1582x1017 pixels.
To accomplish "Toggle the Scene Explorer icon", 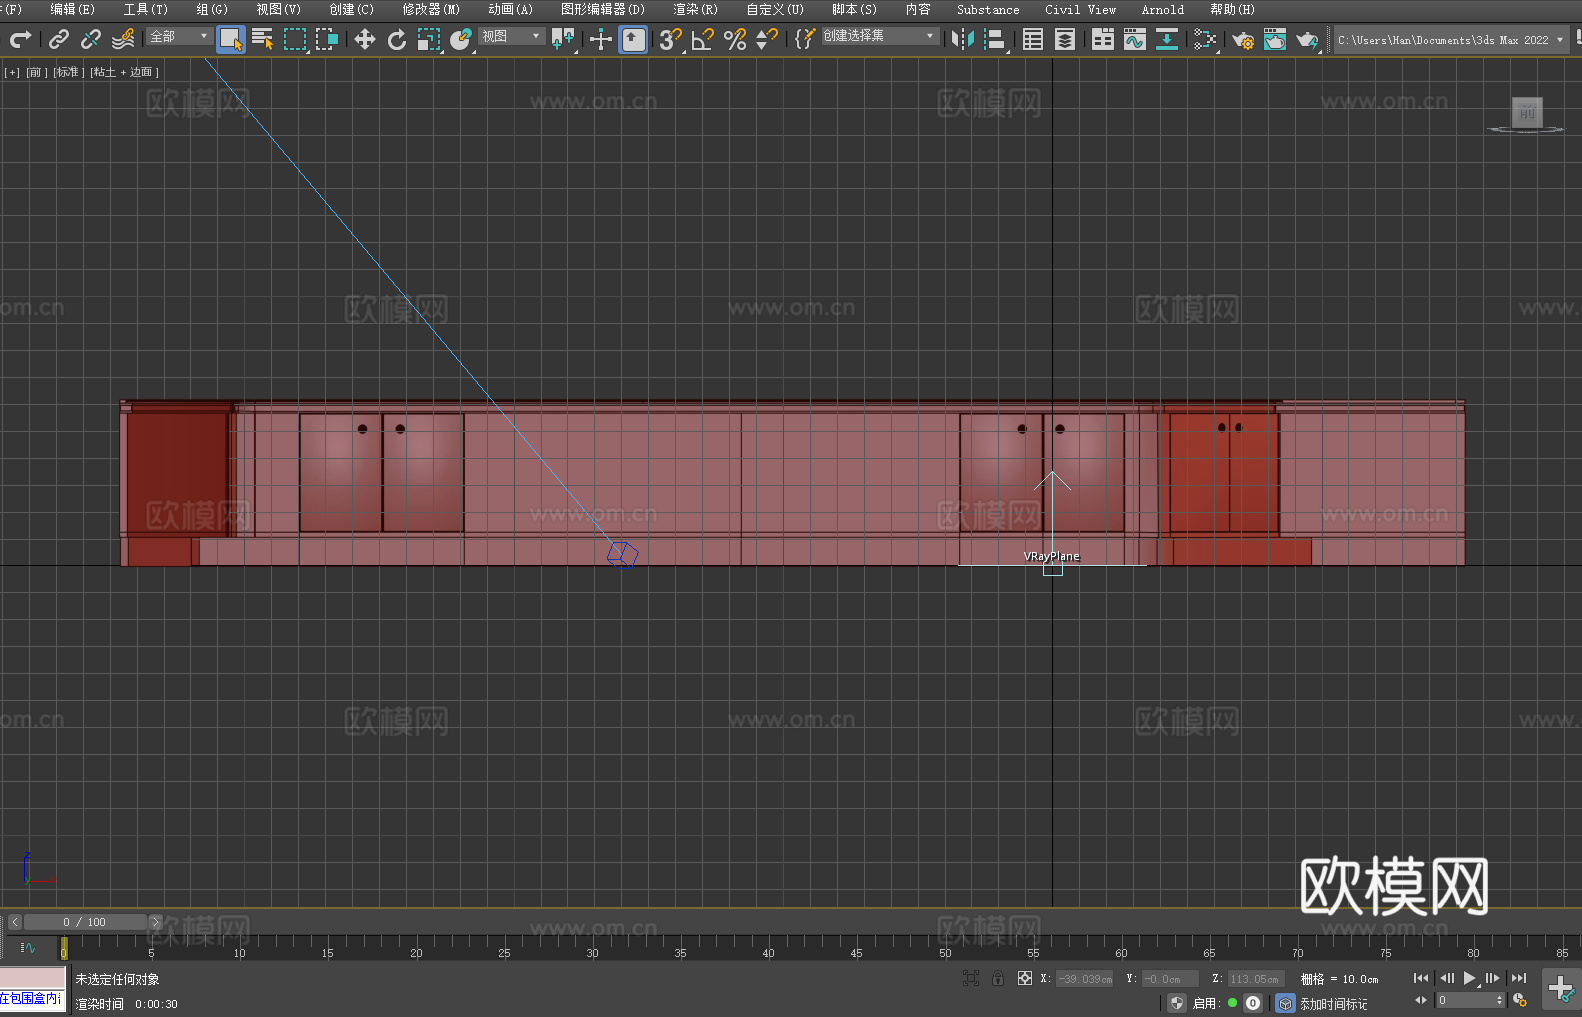I will pyautogui.click(x=1033, y=39).
